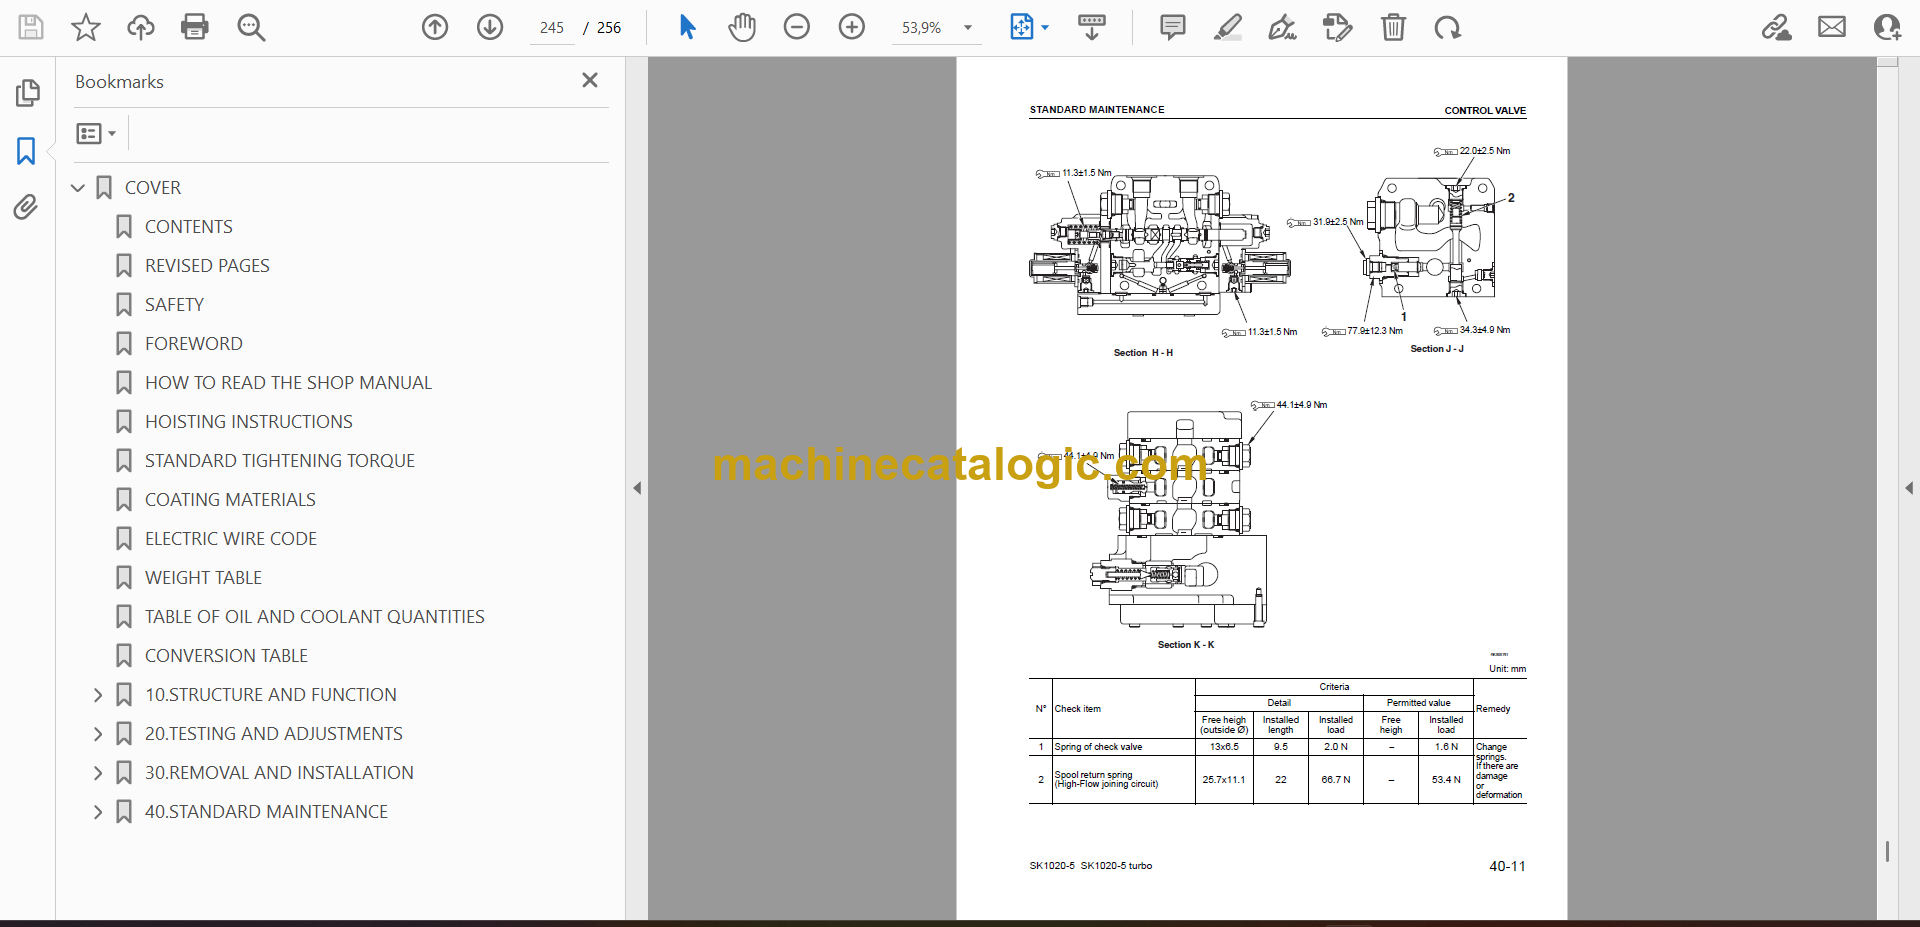Choose the selection arrow tool
The height and width of the screenshot is (927, 1920).
pos(687,27)
